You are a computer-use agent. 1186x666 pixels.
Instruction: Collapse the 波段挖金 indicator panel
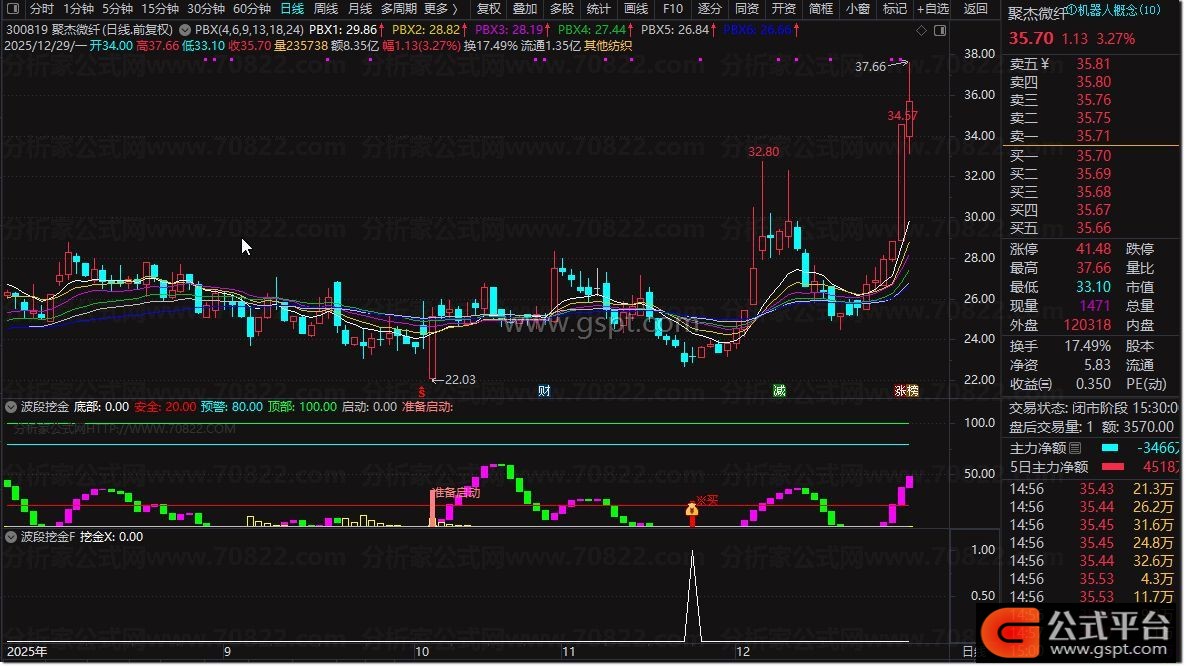12,407
